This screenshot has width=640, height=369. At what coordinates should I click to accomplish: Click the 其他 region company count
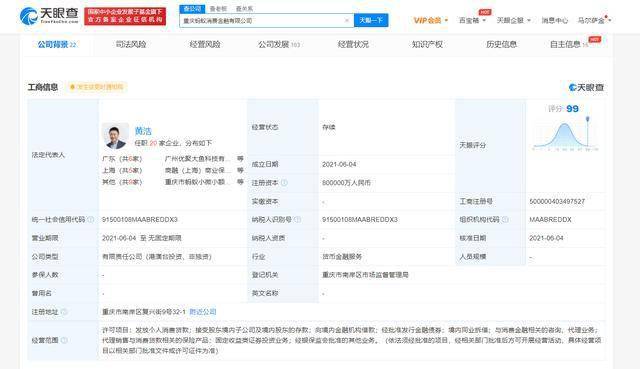pyautogui.click(x=122, y=182)
